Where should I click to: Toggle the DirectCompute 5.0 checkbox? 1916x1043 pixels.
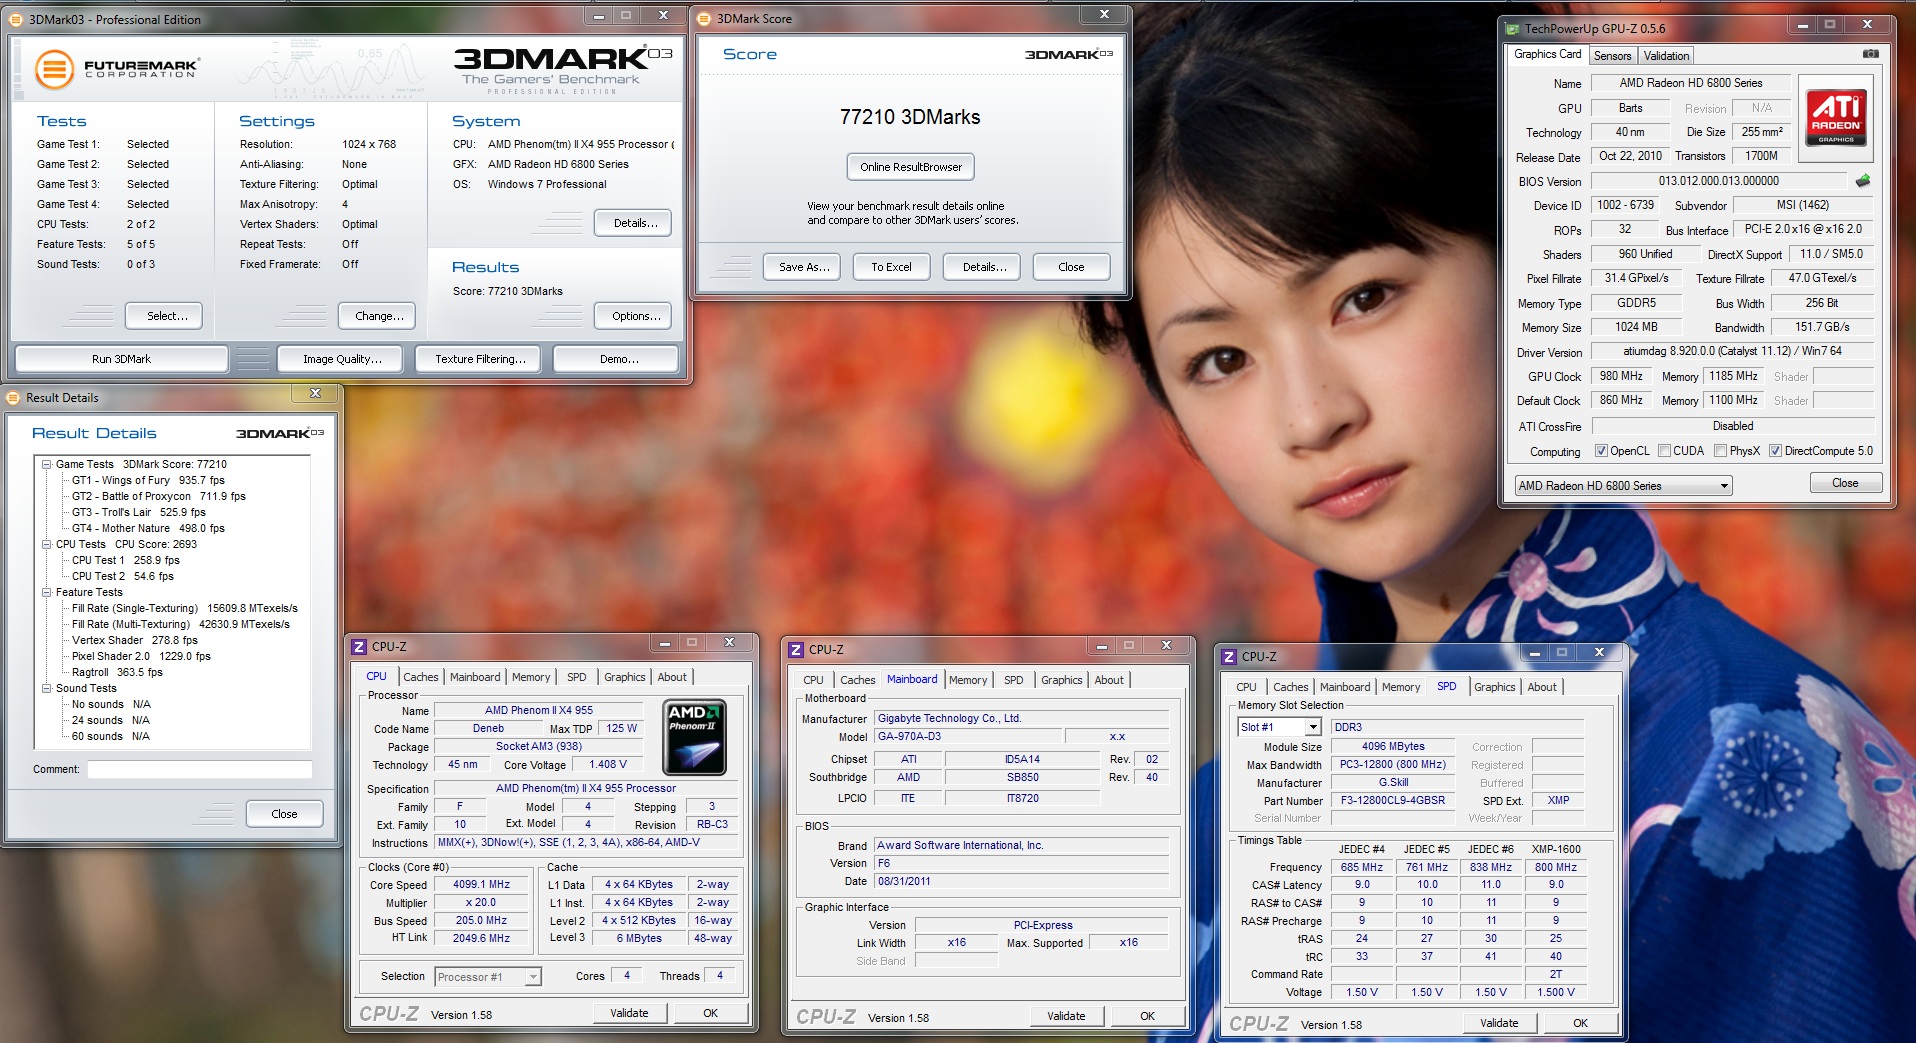tap(1775, 451)
